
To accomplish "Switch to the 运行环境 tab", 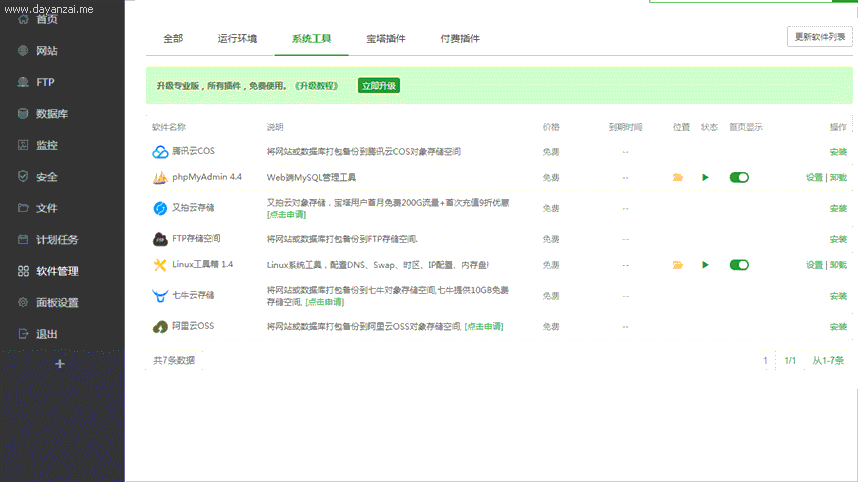I will point(237,38).
